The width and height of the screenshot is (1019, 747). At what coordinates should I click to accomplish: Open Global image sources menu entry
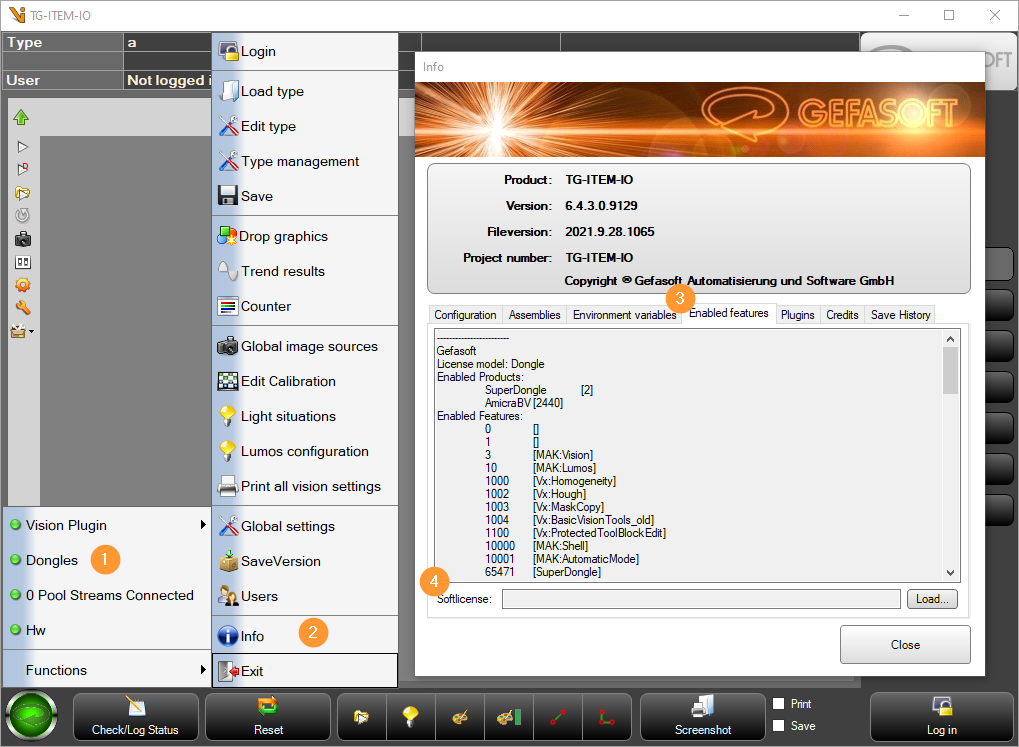(305, 347)
